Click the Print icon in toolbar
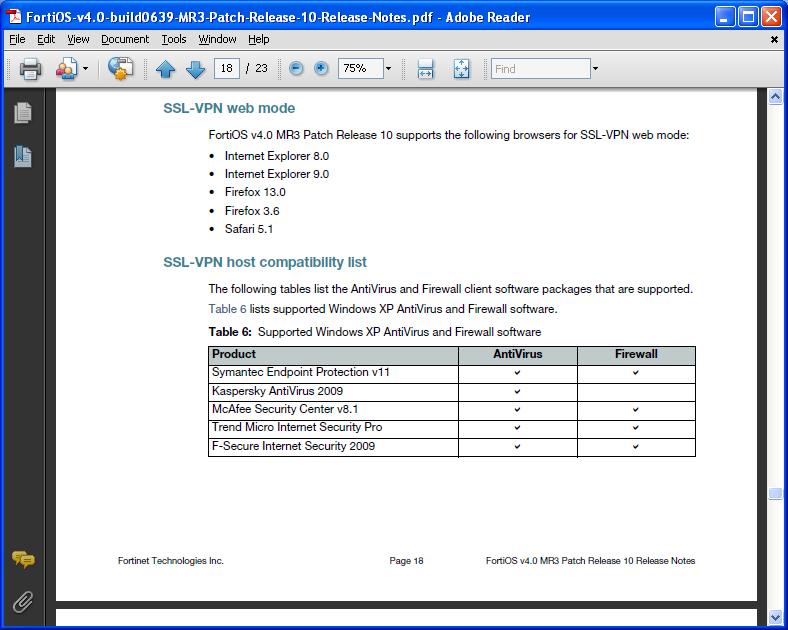This screenshot has height=630, width=788. (x=30, y=69)
